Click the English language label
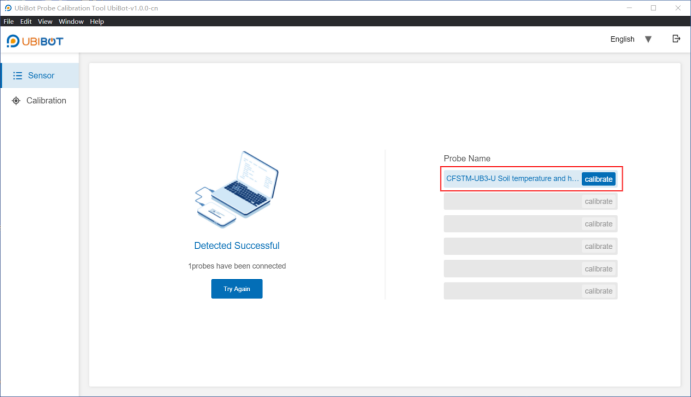This screenshot has width=691, height=397. pos(622,39)
